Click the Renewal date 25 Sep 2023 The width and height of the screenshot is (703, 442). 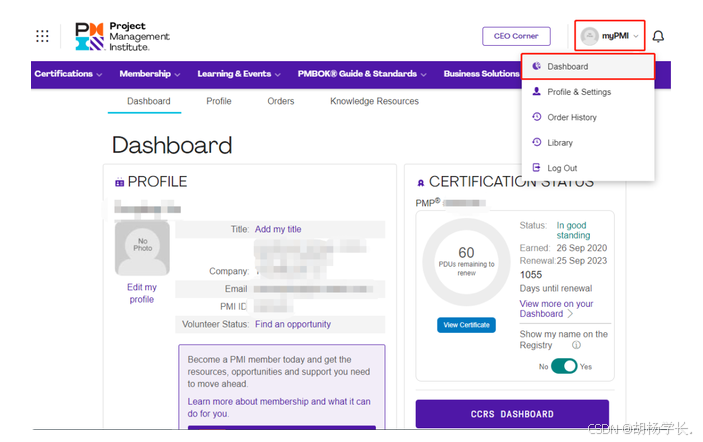(581, 261)
